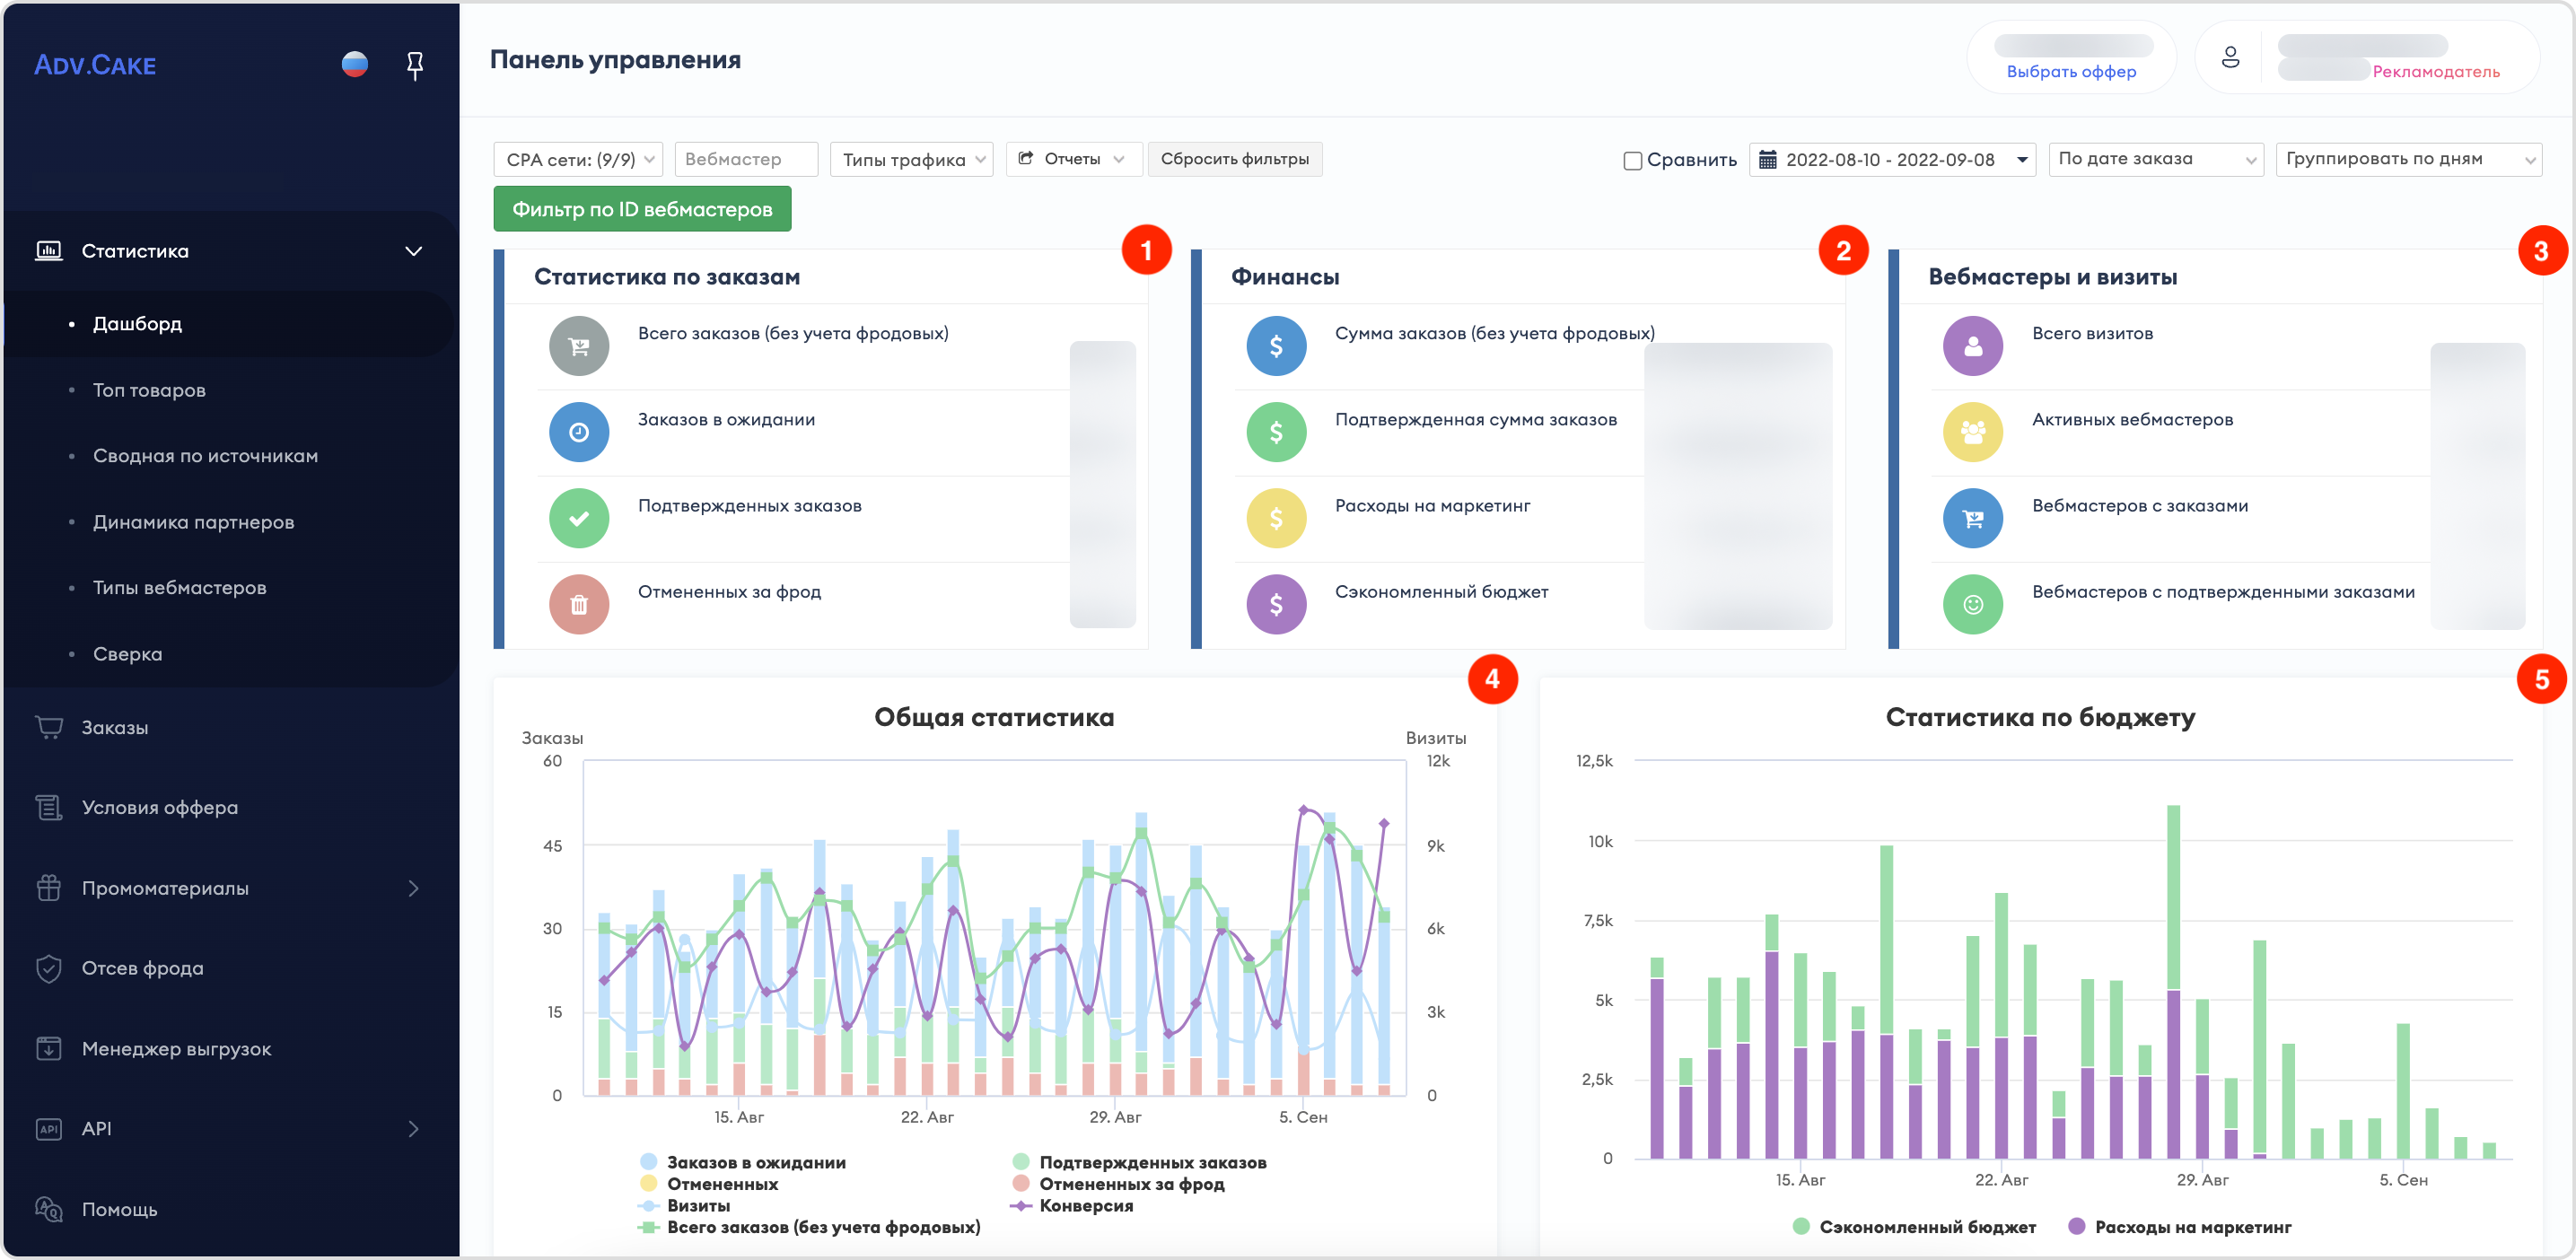This screenshot has height=1260, width=2576.
Task: Click the Выбрать оффер link
Action: click(x=2071, y=72)
